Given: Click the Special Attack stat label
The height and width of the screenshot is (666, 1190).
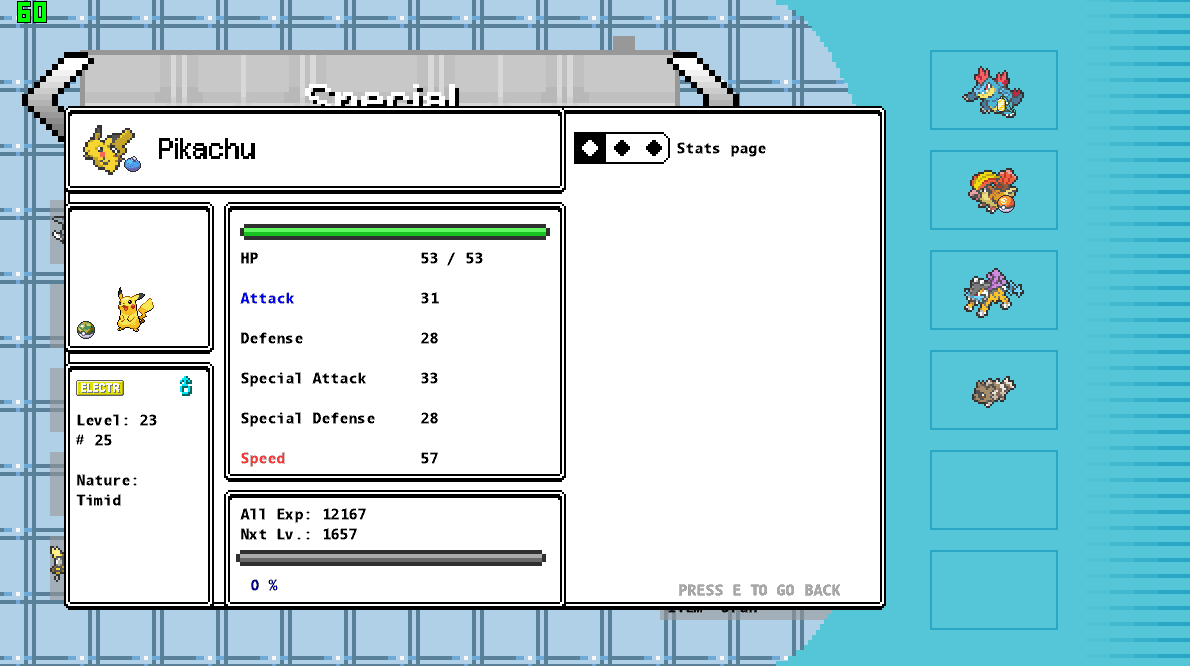Looking at the screenshot, I should click(304, 379).
